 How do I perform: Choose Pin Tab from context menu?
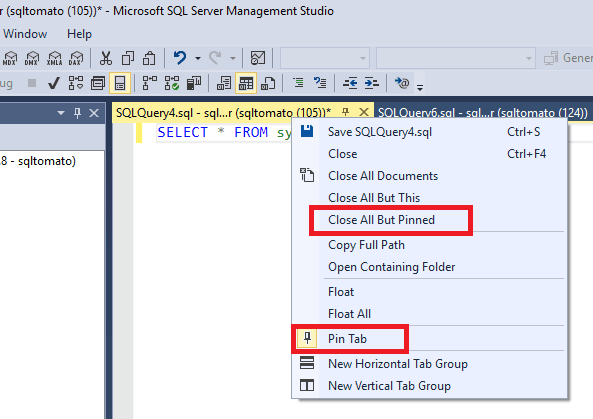coord(347,338)
